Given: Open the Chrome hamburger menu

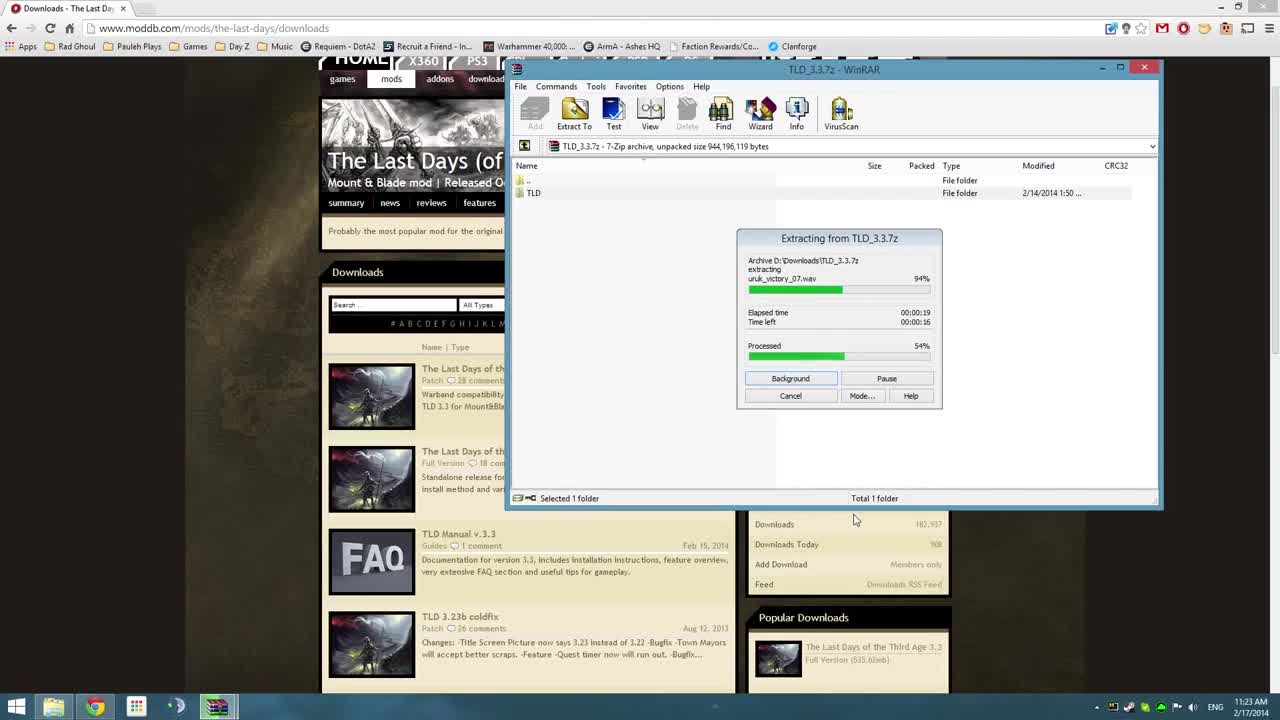Looking at the screenshot, I should click(x=1269, y=28).
